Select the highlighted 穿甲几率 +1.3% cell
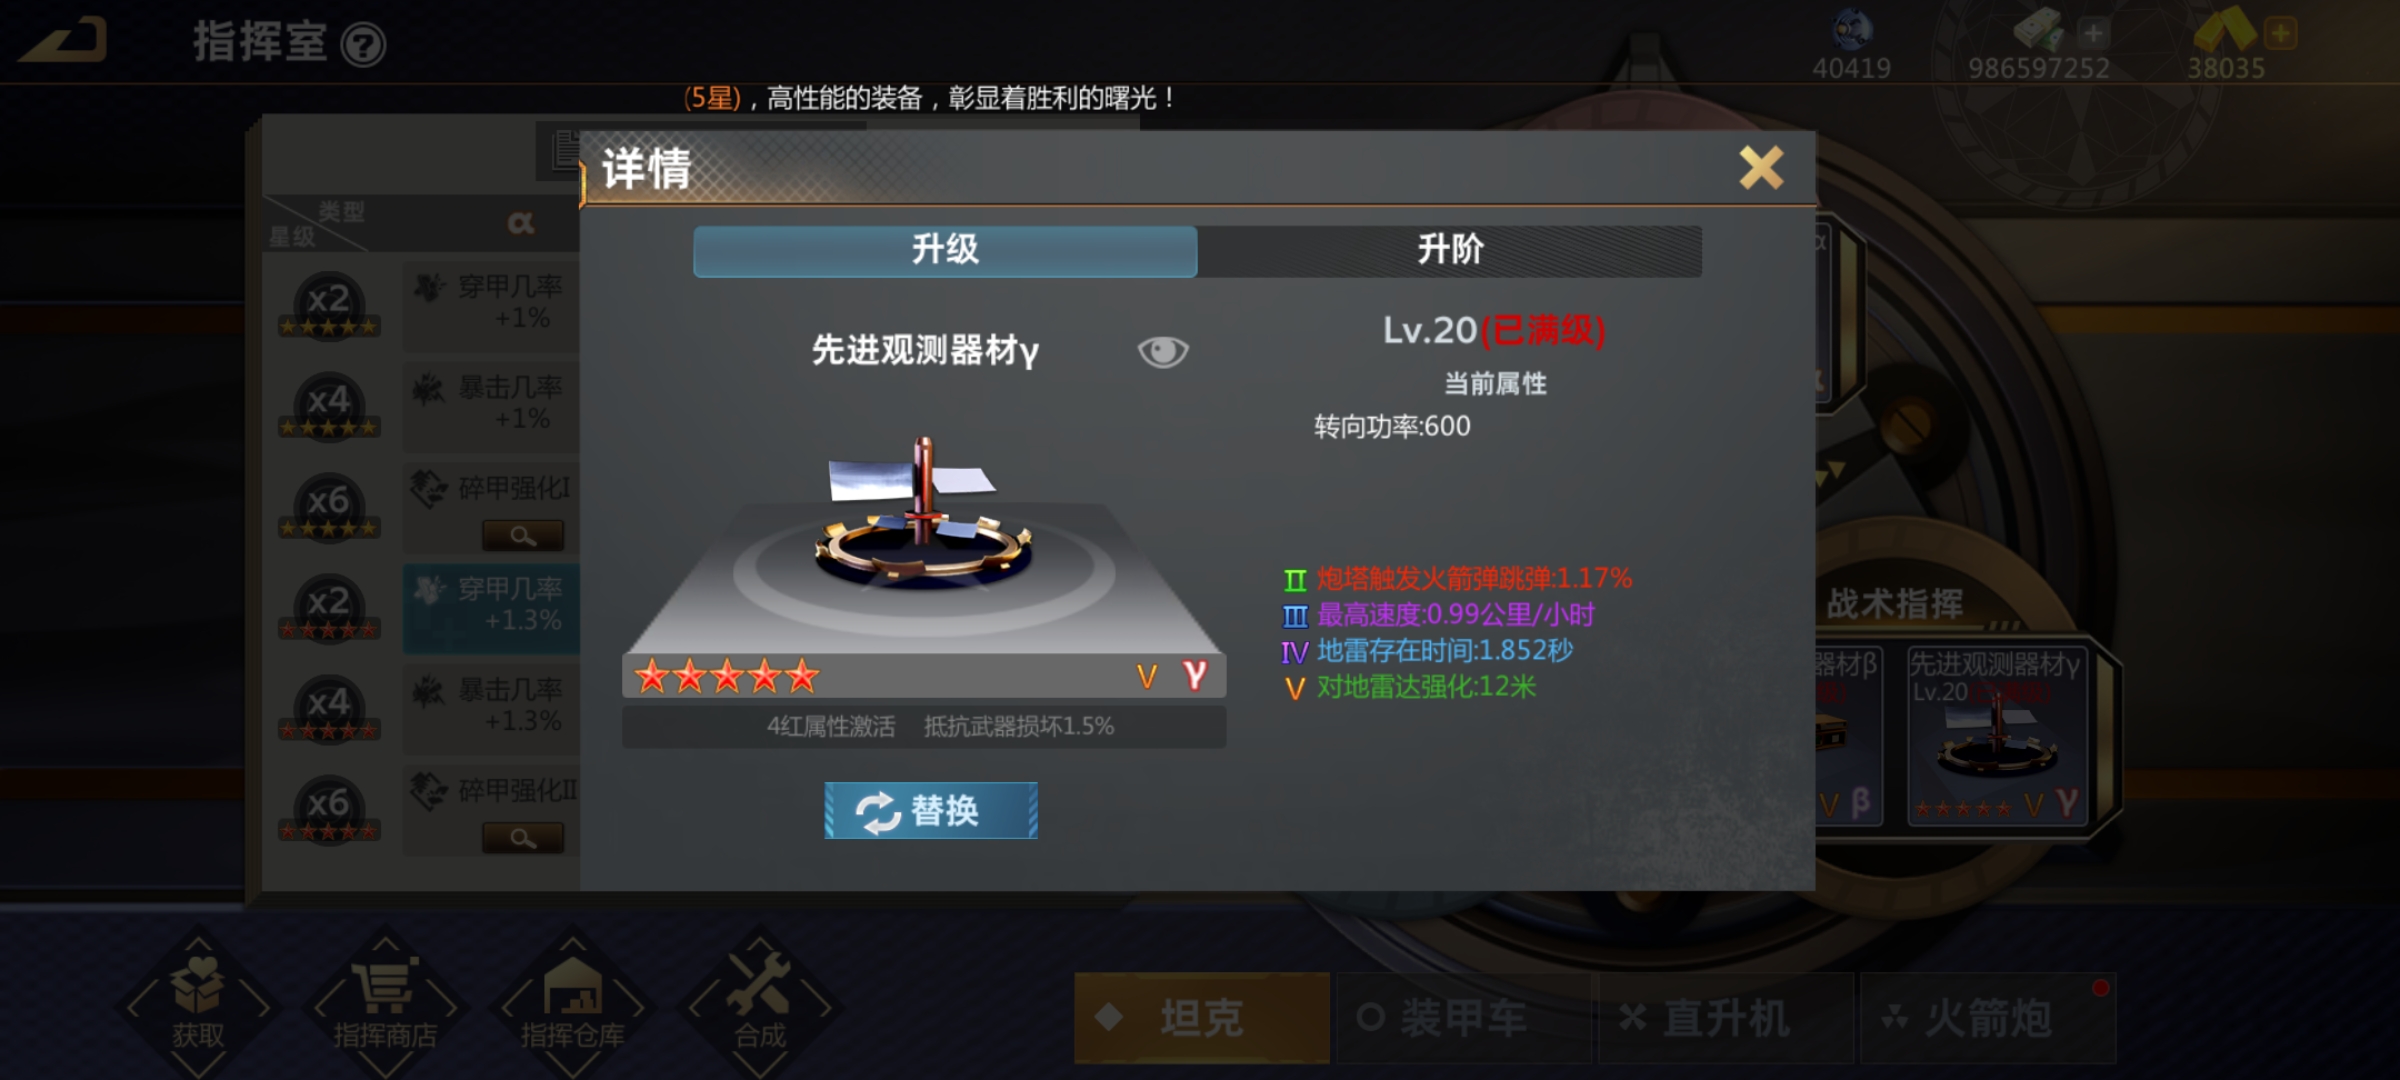The height and width of the screenshot is (1080, 2400). click(492, 608)
